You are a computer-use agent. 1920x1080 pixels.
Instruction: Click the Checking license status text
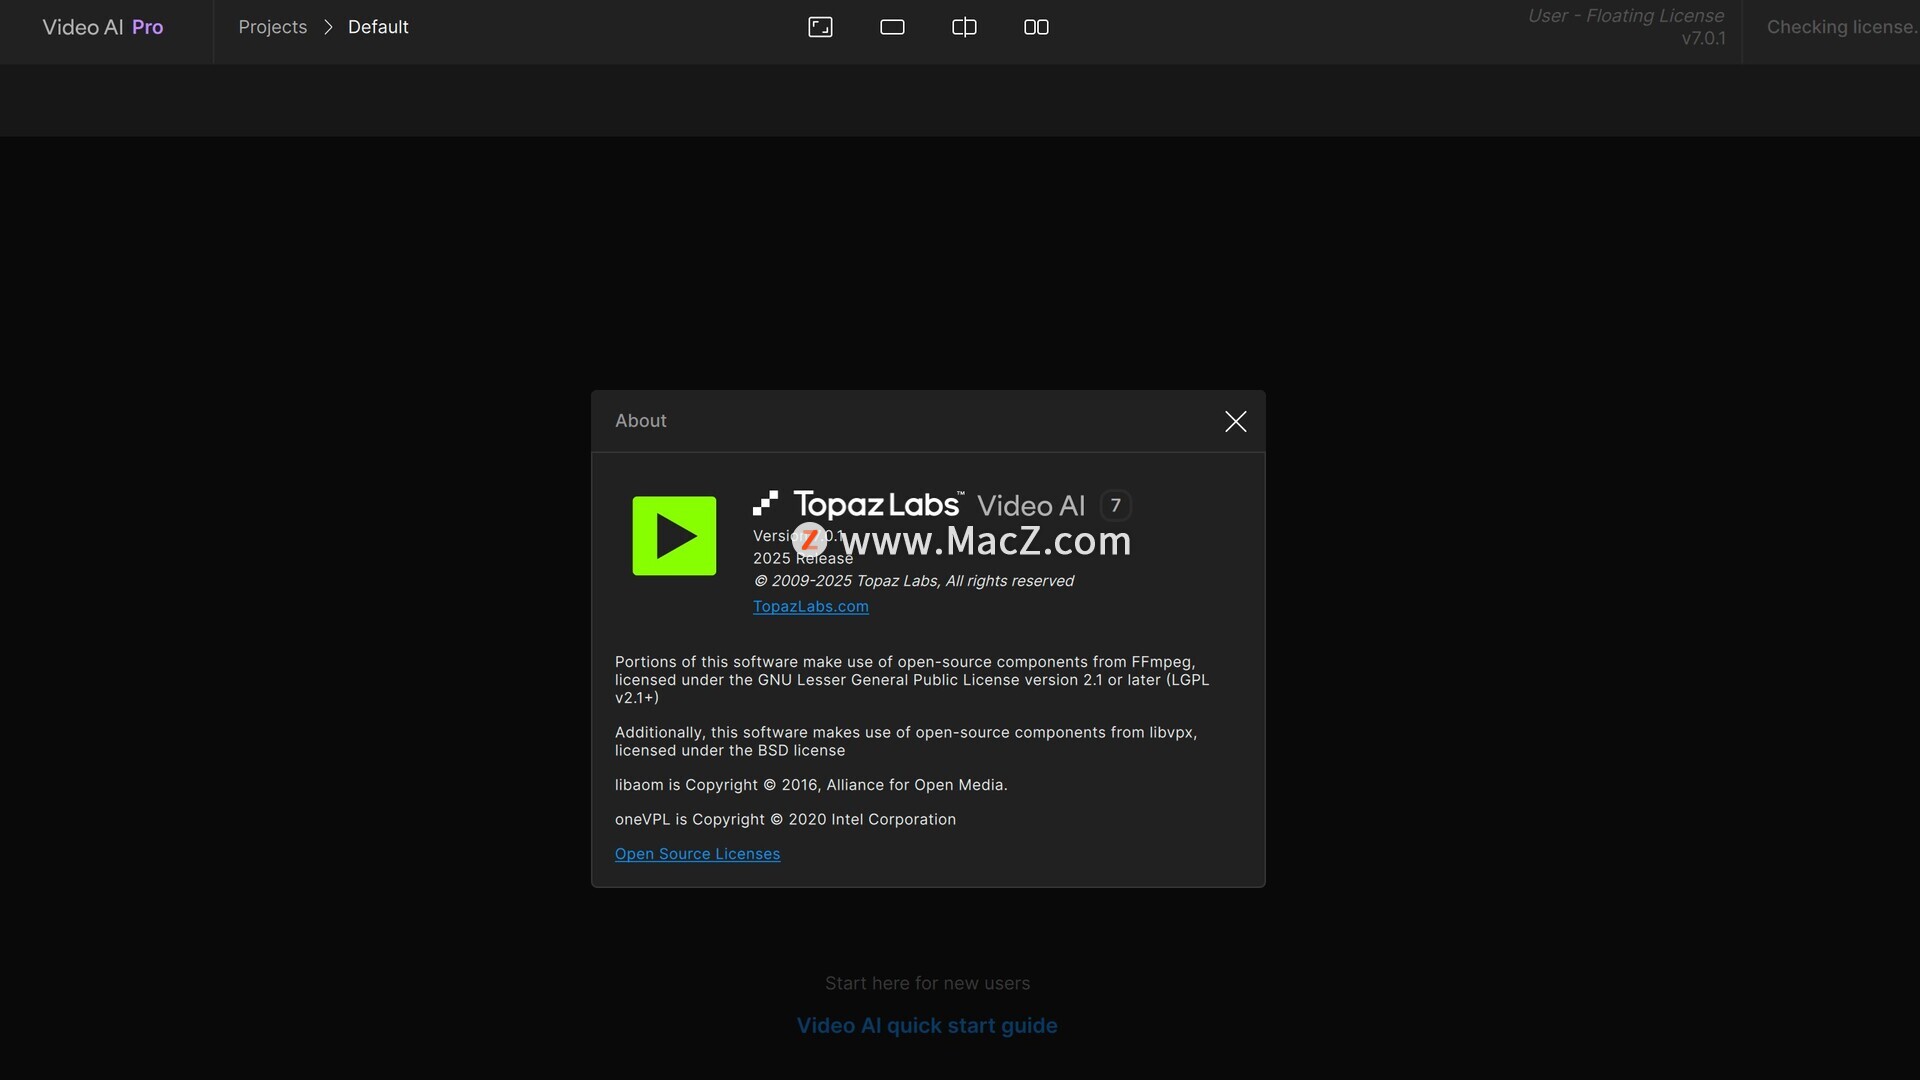(x=1842, y=27)
